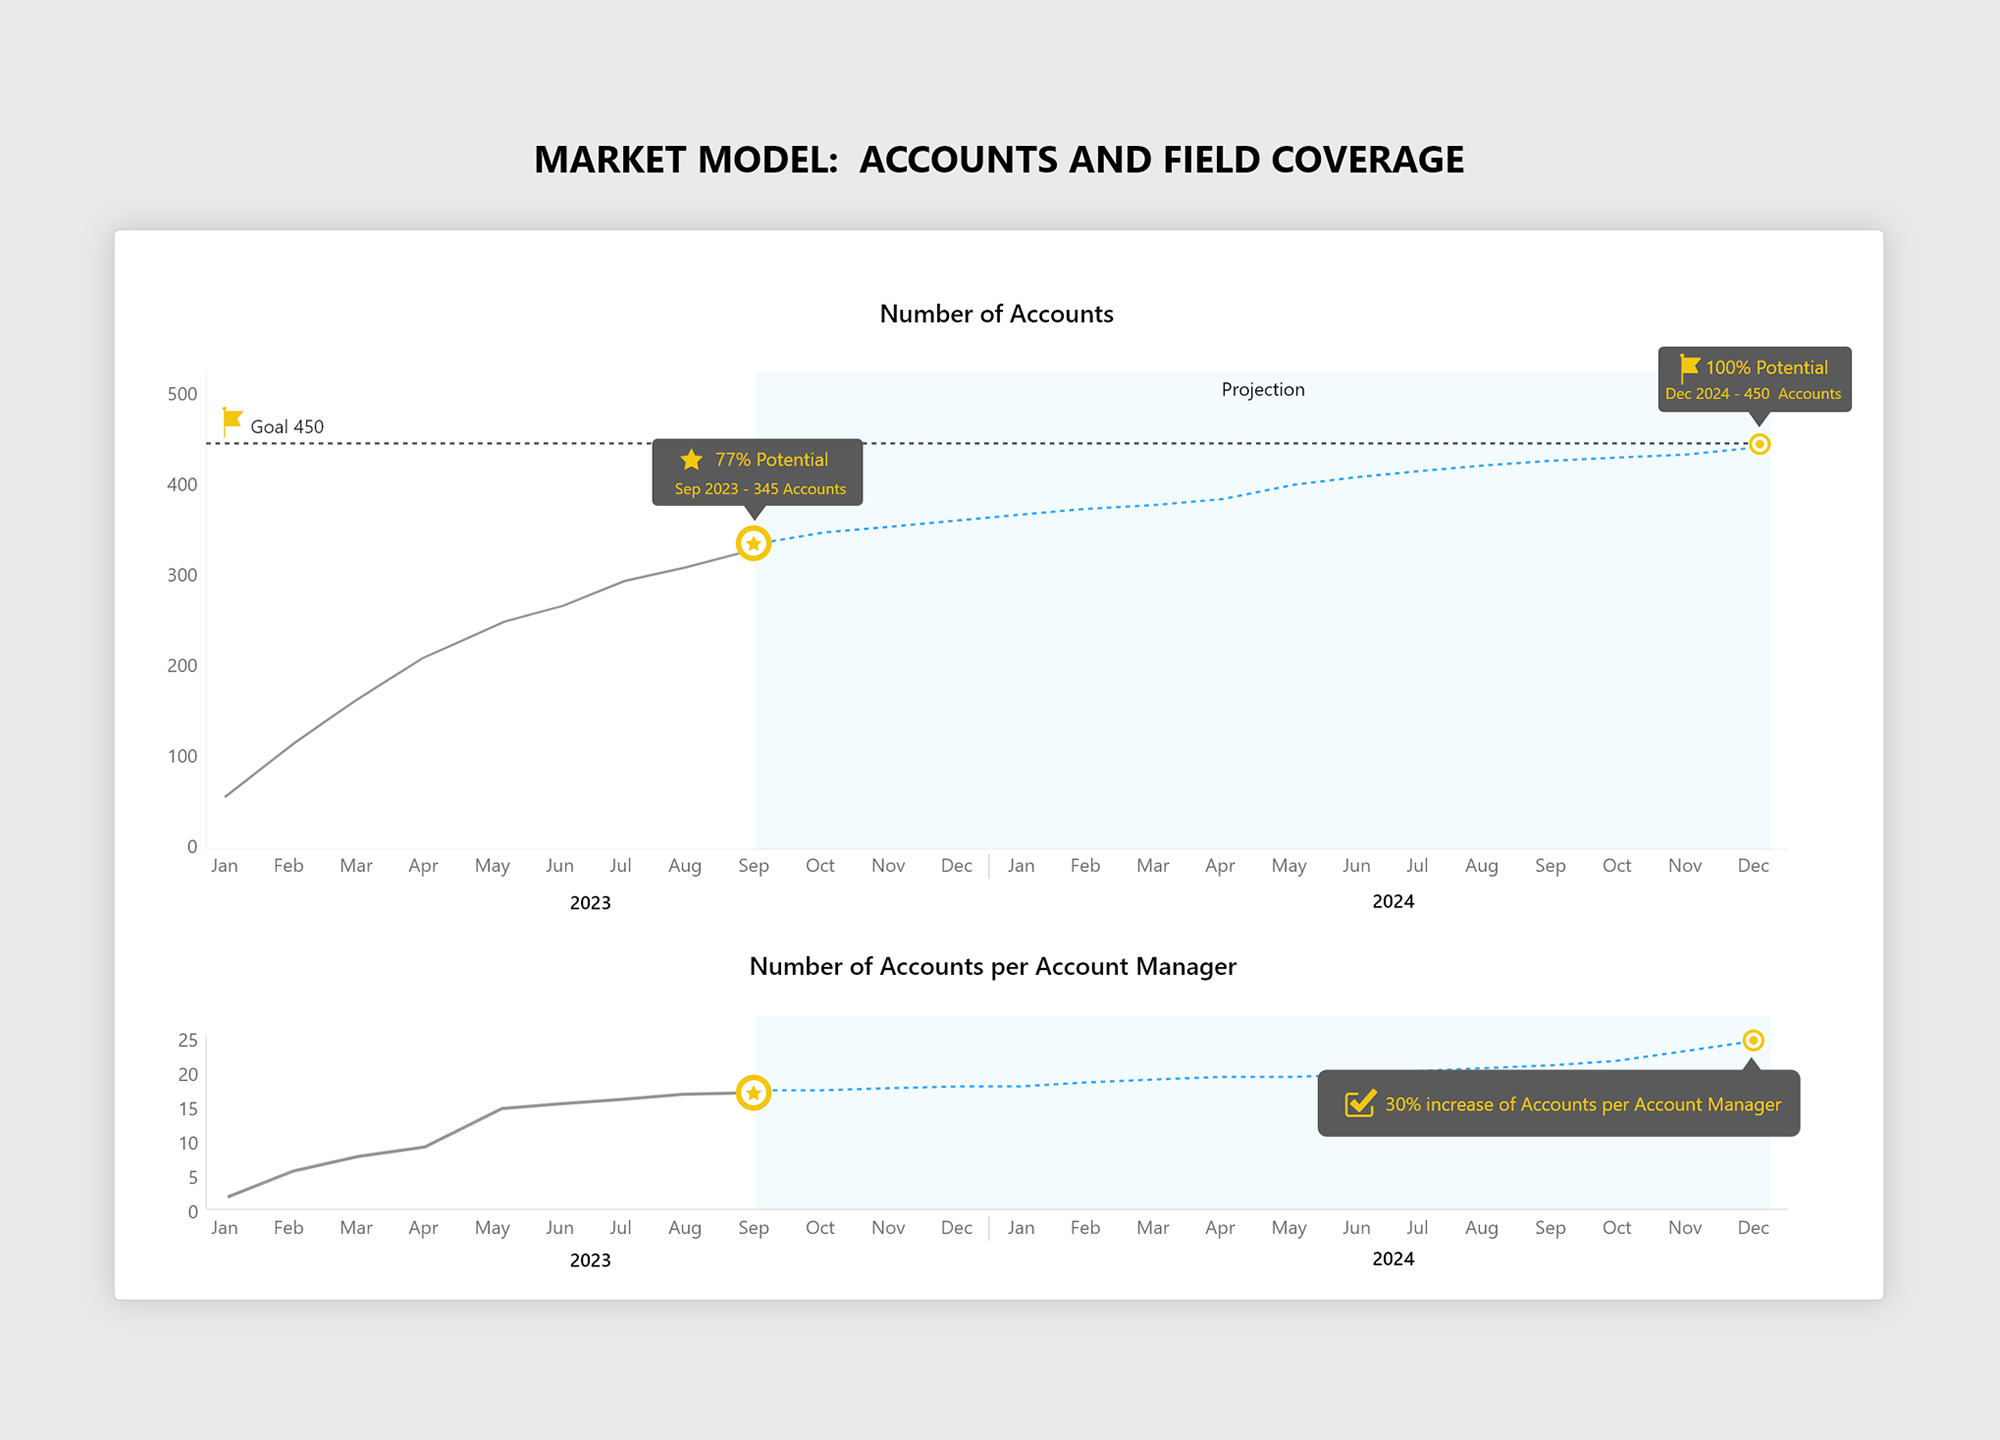The width and height of the screenshot is (2000, 1440).
Task: Click the Goal 450 text label
Action: (x=287, y=426)
